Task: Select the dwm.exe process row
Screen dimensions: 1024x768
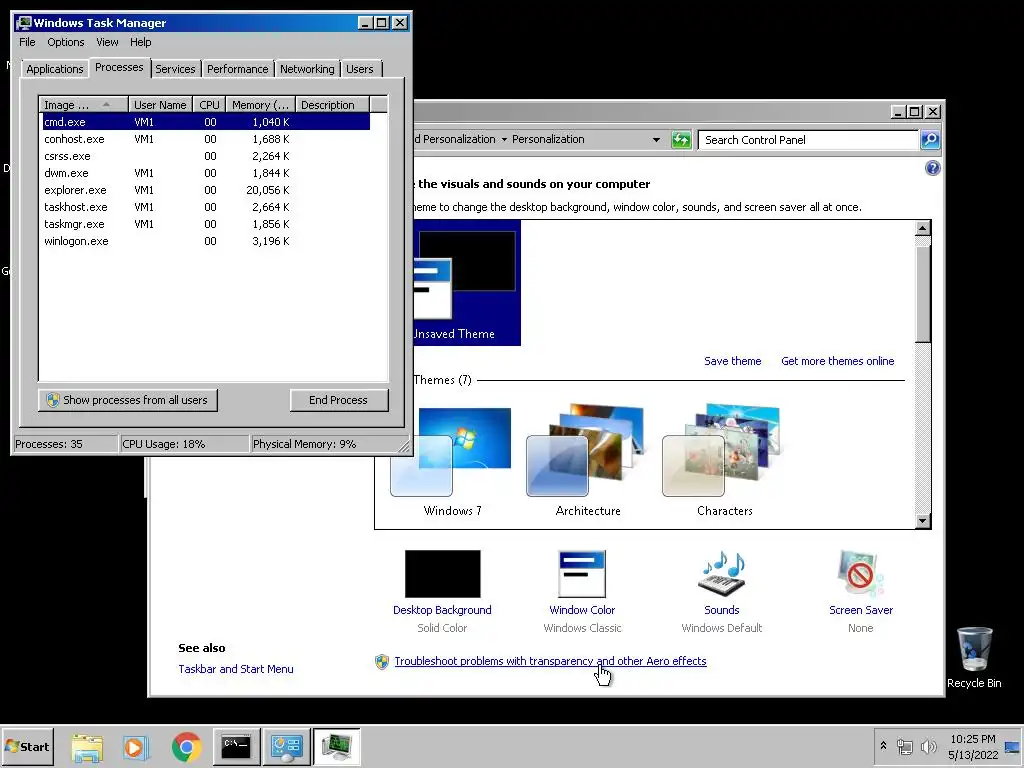Action: 206,173
